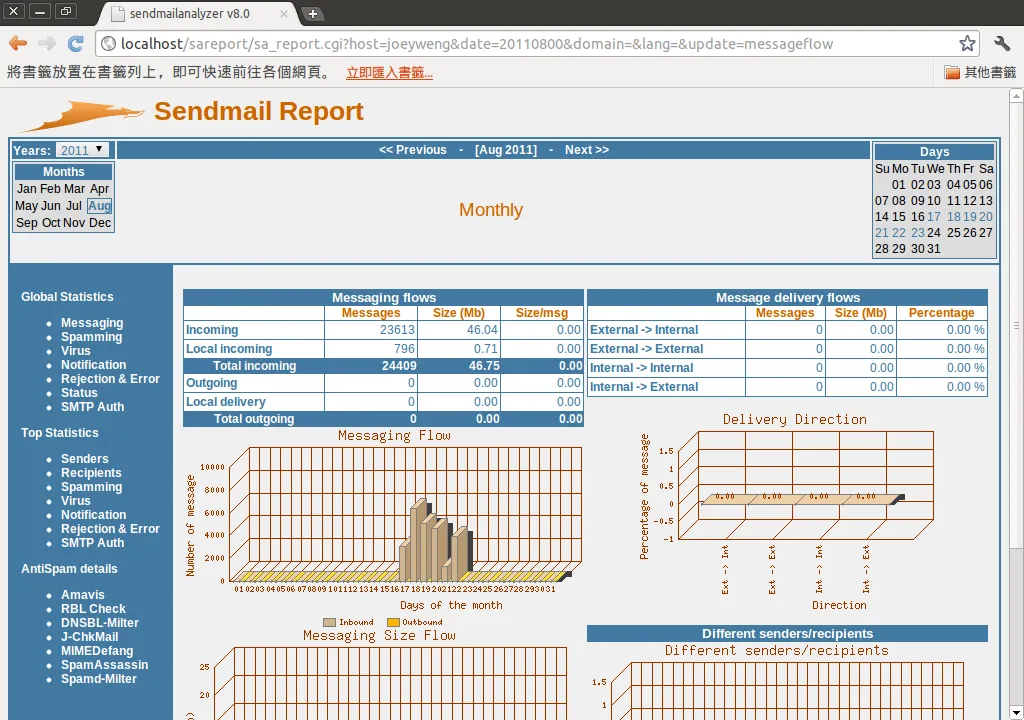Close the sendmailanalyzer v8.0 tab
Screen dimensions: 1024x720
pos(283,14)
